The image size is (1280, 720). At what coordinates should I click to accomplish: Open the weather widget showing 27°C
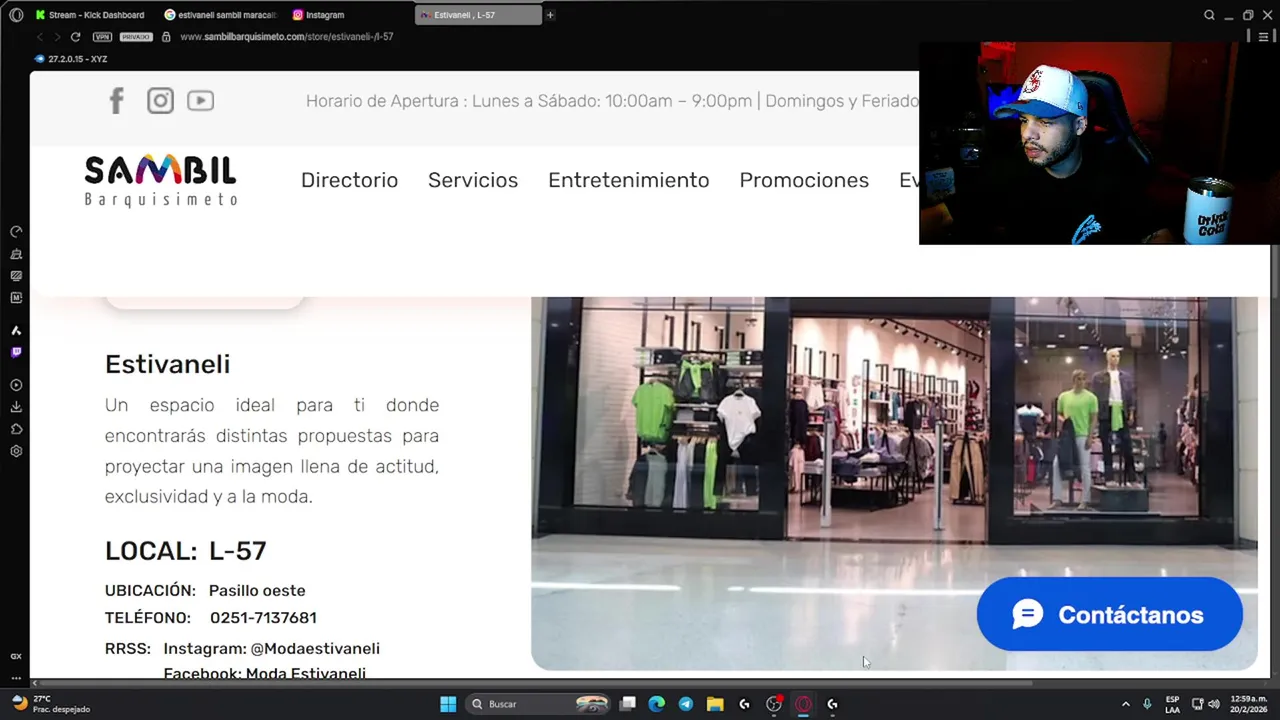pos(50,704)
